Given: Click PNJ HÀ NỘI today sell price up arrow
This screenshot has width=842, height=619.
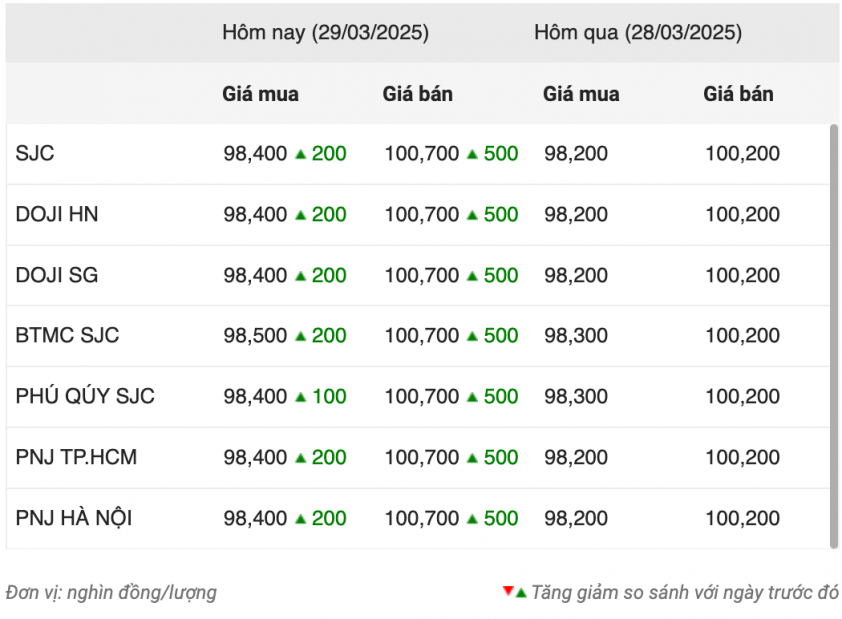Looking at the screenshot, I should click(x=473, y=519).
